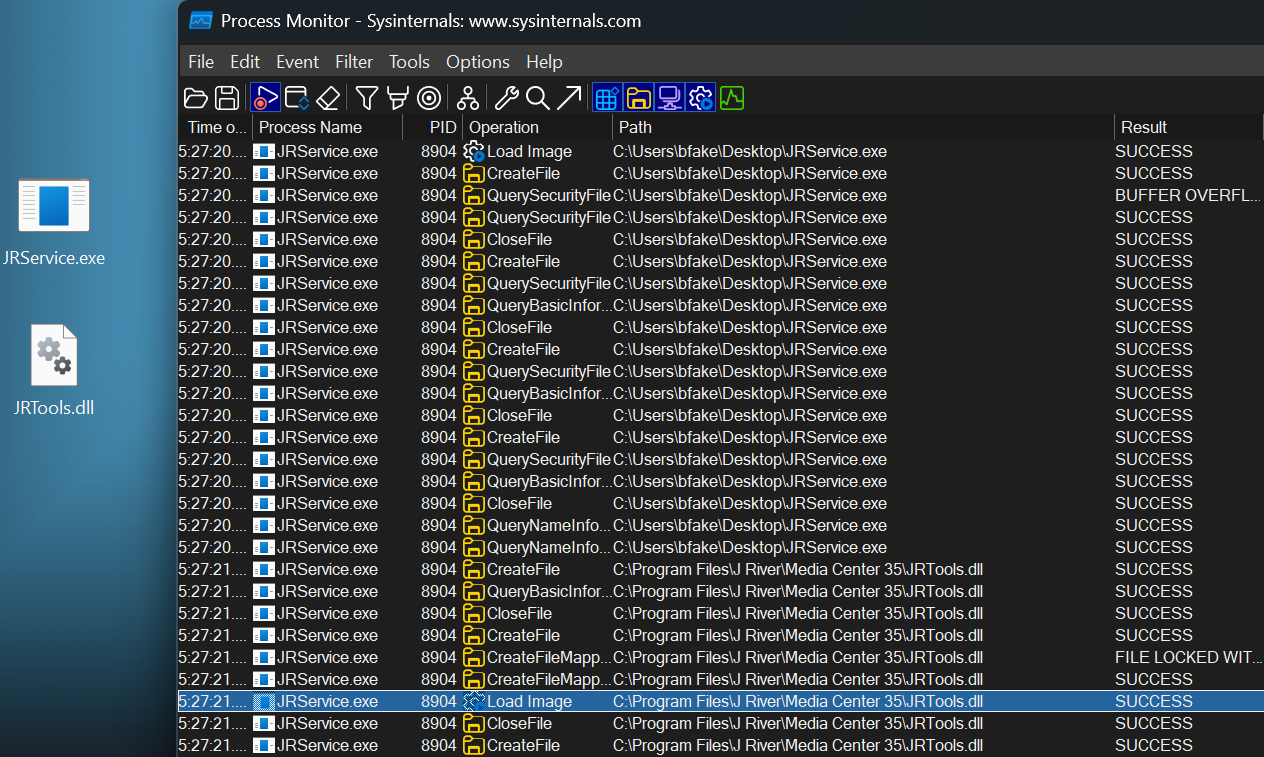Toggle the Show File System Activity icon
Viewport: 1264px width, 757px height.
(638, 97)
